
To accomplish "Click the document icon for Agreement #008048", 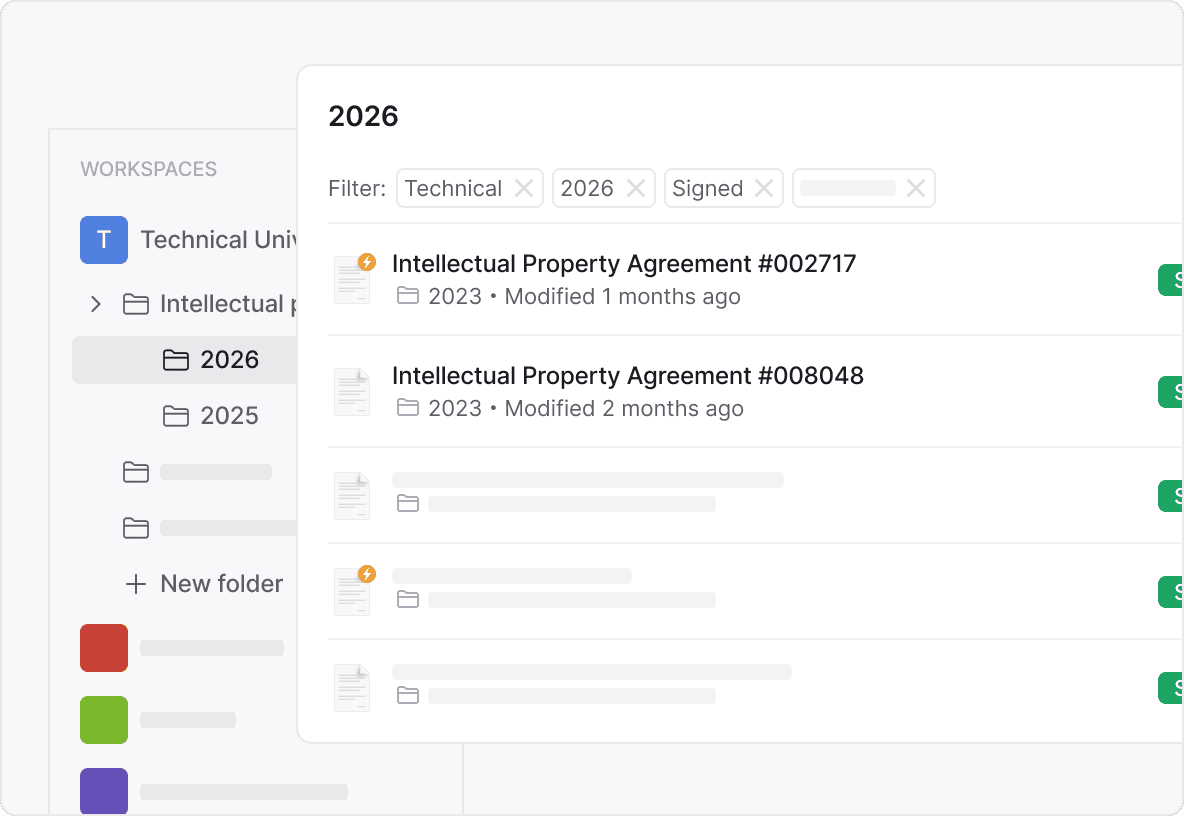I will 352,392.
